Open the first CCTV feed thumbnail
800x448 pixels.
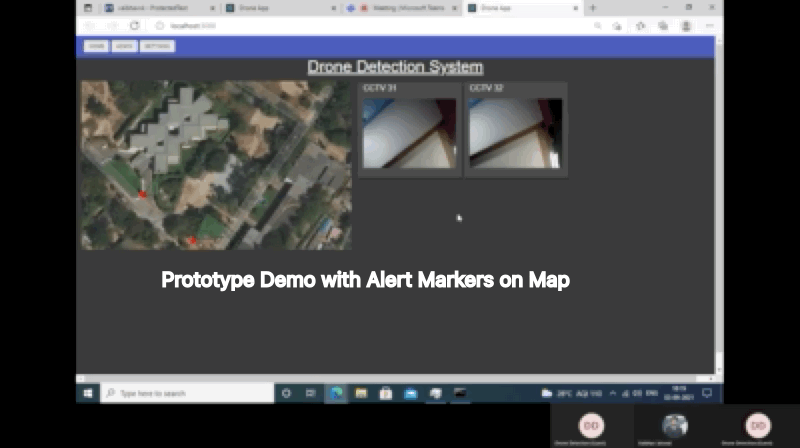pyautogui.click(x=409, y=133)
